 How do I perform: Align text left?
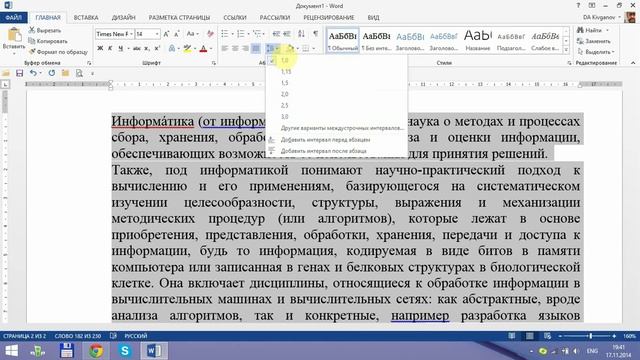pos(224,48)
